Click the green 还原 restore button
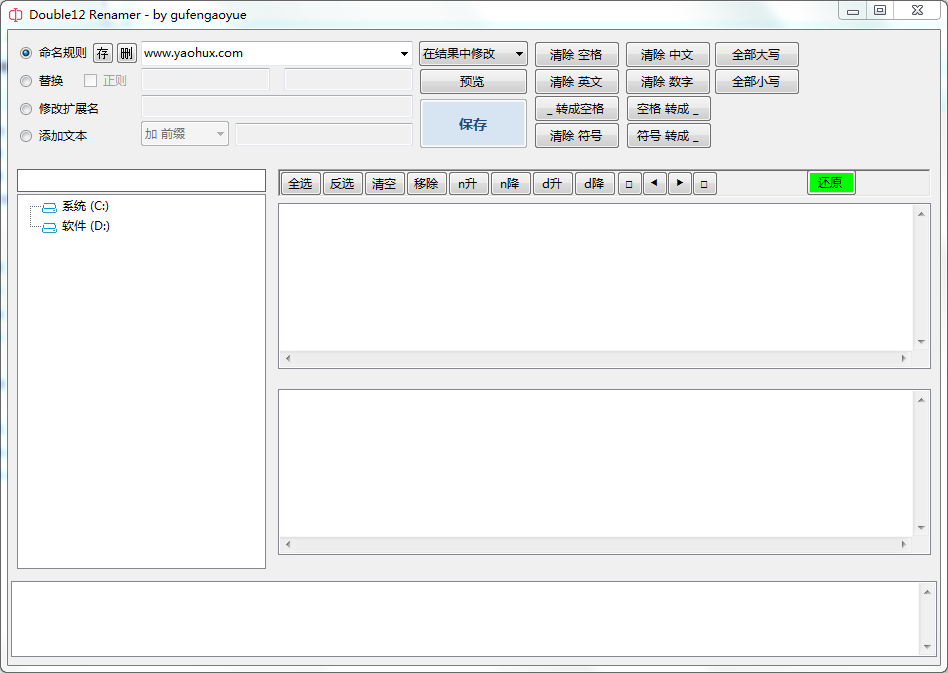Screen dimensions: 948x673 tap(831, 183)
